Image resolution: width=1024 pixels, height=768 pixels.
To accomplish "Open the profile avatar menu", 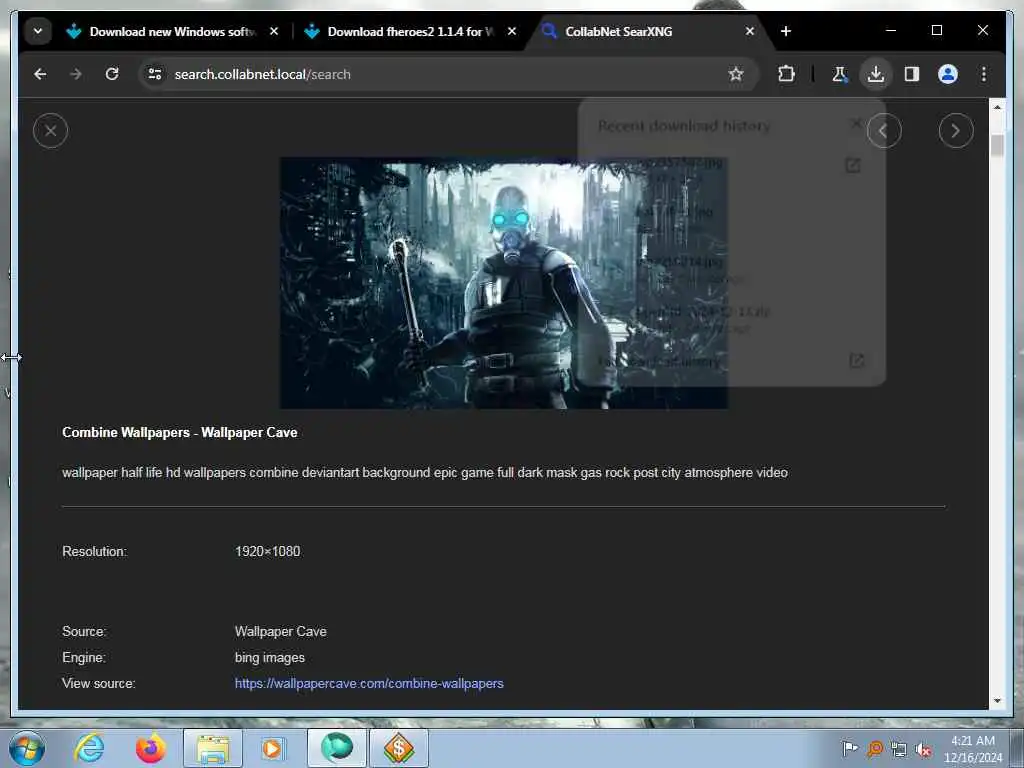I will (948, 74).
